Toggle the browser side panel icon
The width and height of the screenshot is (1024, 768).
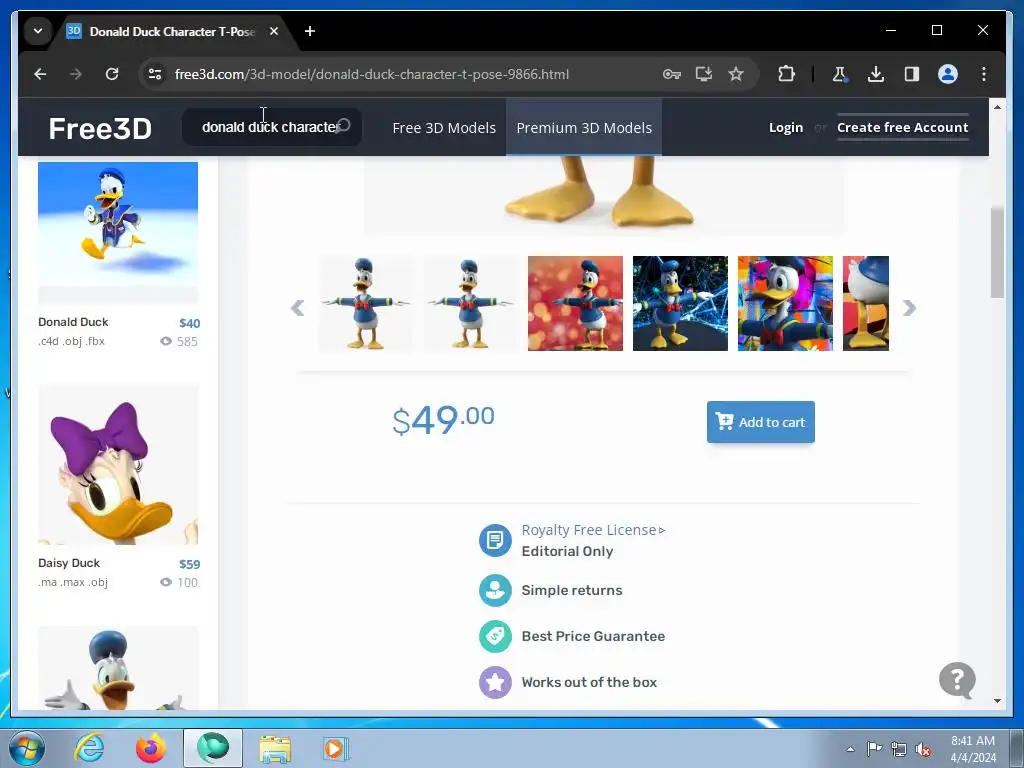[912, 74]
